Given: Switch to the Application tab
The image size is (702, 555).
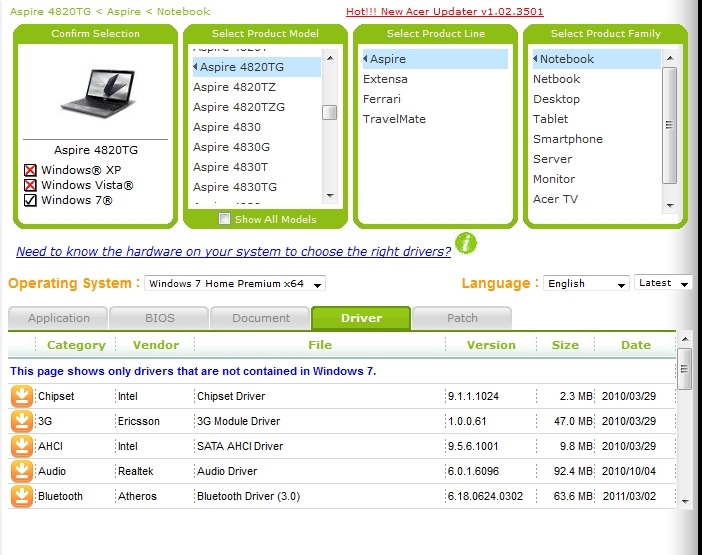Looking at the screenshot, I should tap(58, 318).
